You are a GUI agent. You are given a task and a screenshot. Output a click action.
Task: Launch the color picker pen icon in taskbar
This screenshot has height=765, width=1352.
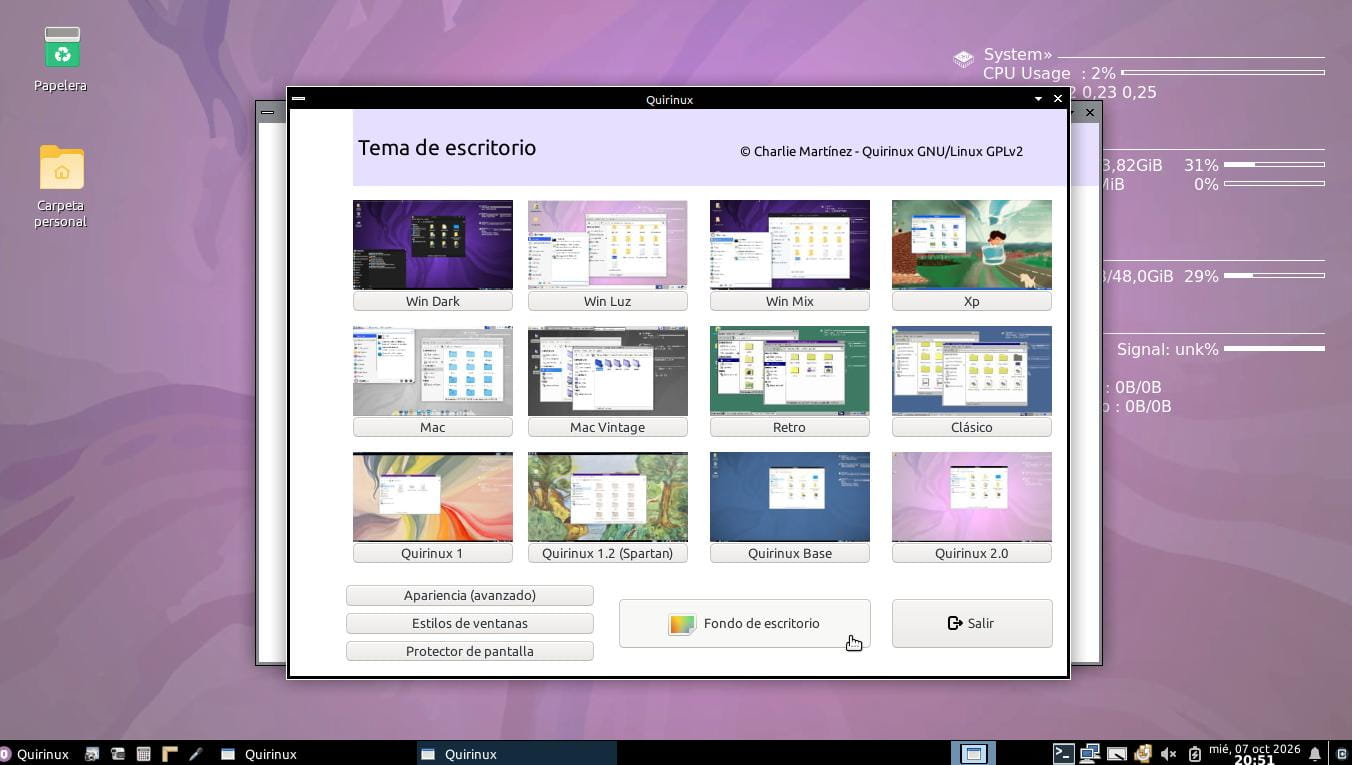pos(196,754)
